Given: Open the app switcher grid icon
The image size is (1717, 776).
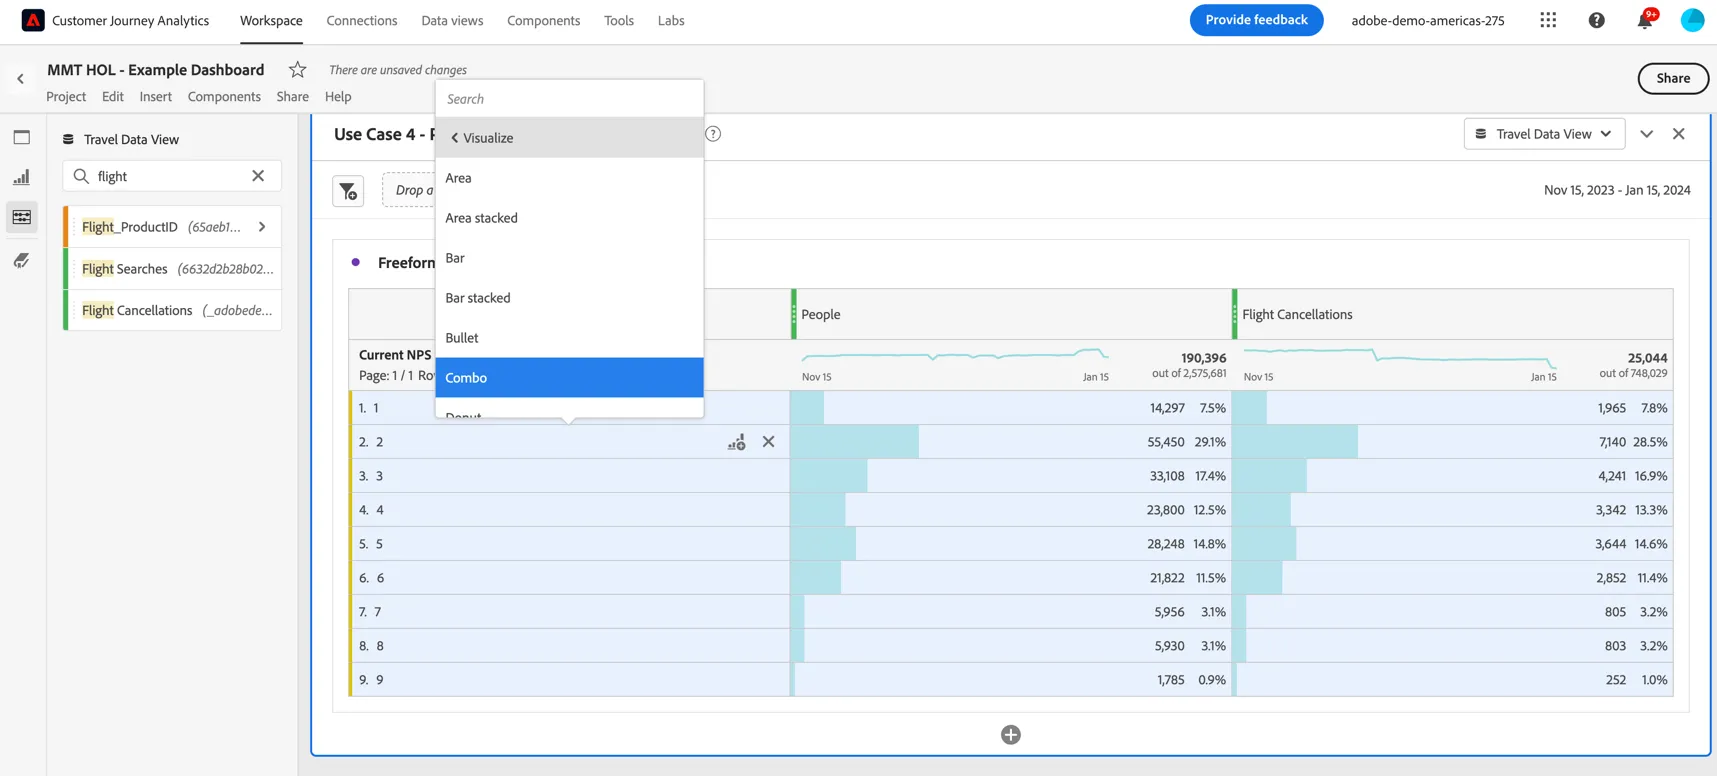Looking at the screenshot, I should point(1548,20).
